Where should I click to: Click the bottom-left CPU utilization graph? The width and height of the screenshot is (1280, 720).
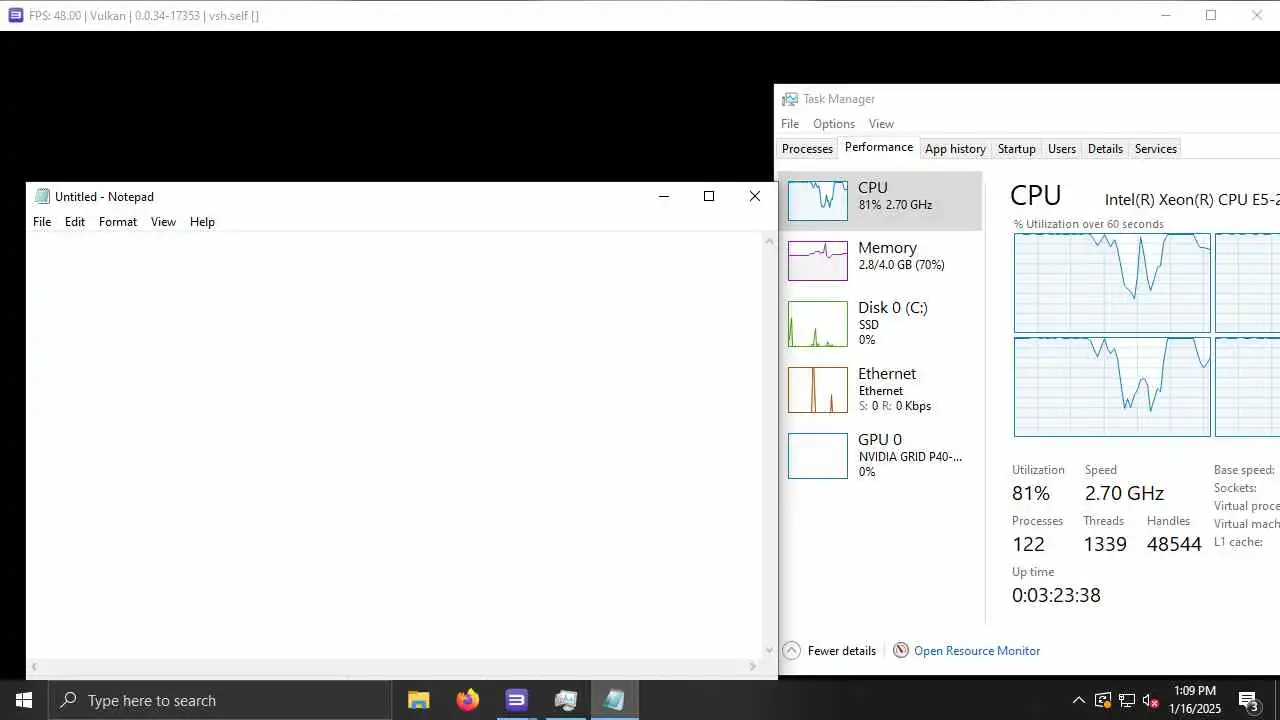pyautogui.click(x=1112, y=387)
